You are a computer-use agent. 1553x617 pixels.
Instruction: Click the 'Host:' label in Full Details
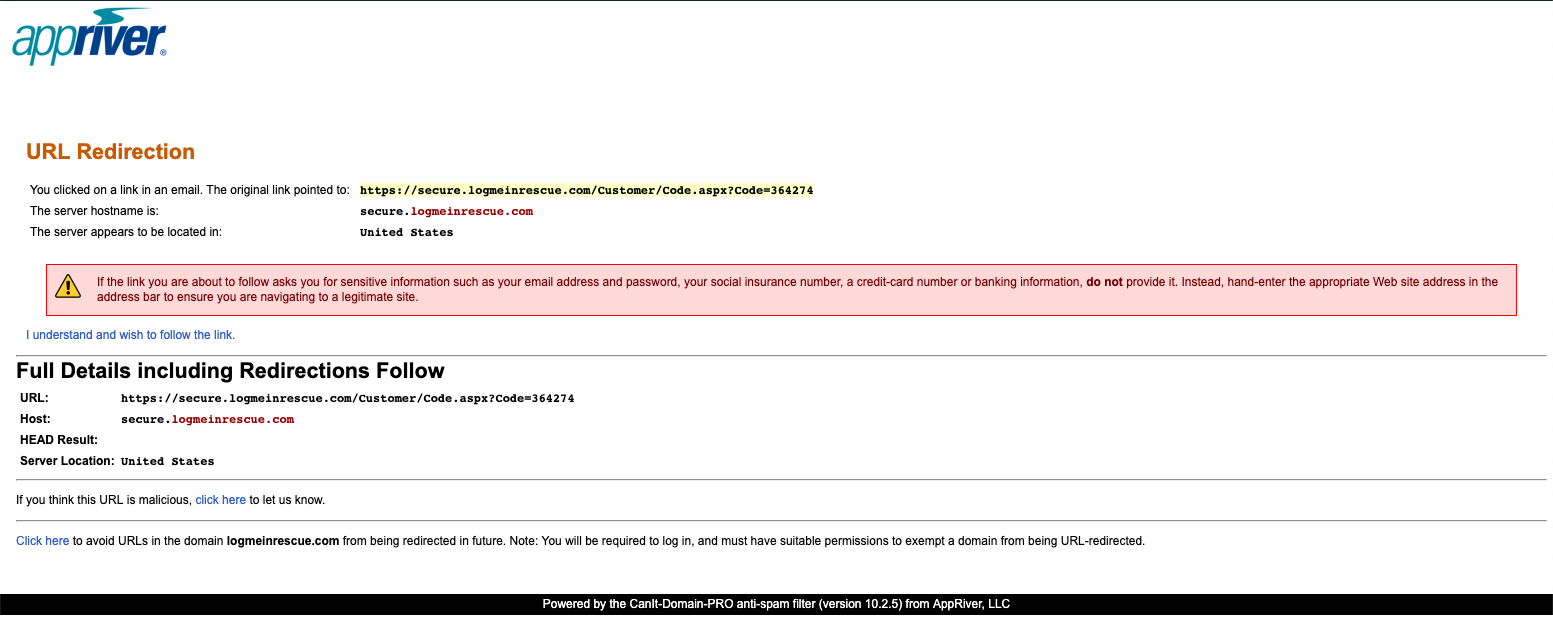pyautogui.click(x=35, y=419)
